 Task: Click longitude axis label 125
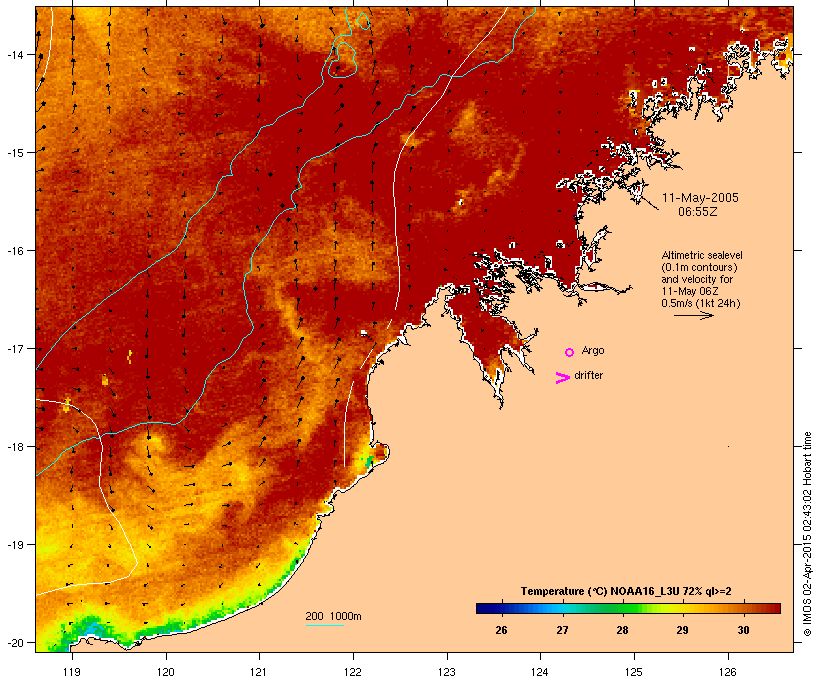coord(634,672)
